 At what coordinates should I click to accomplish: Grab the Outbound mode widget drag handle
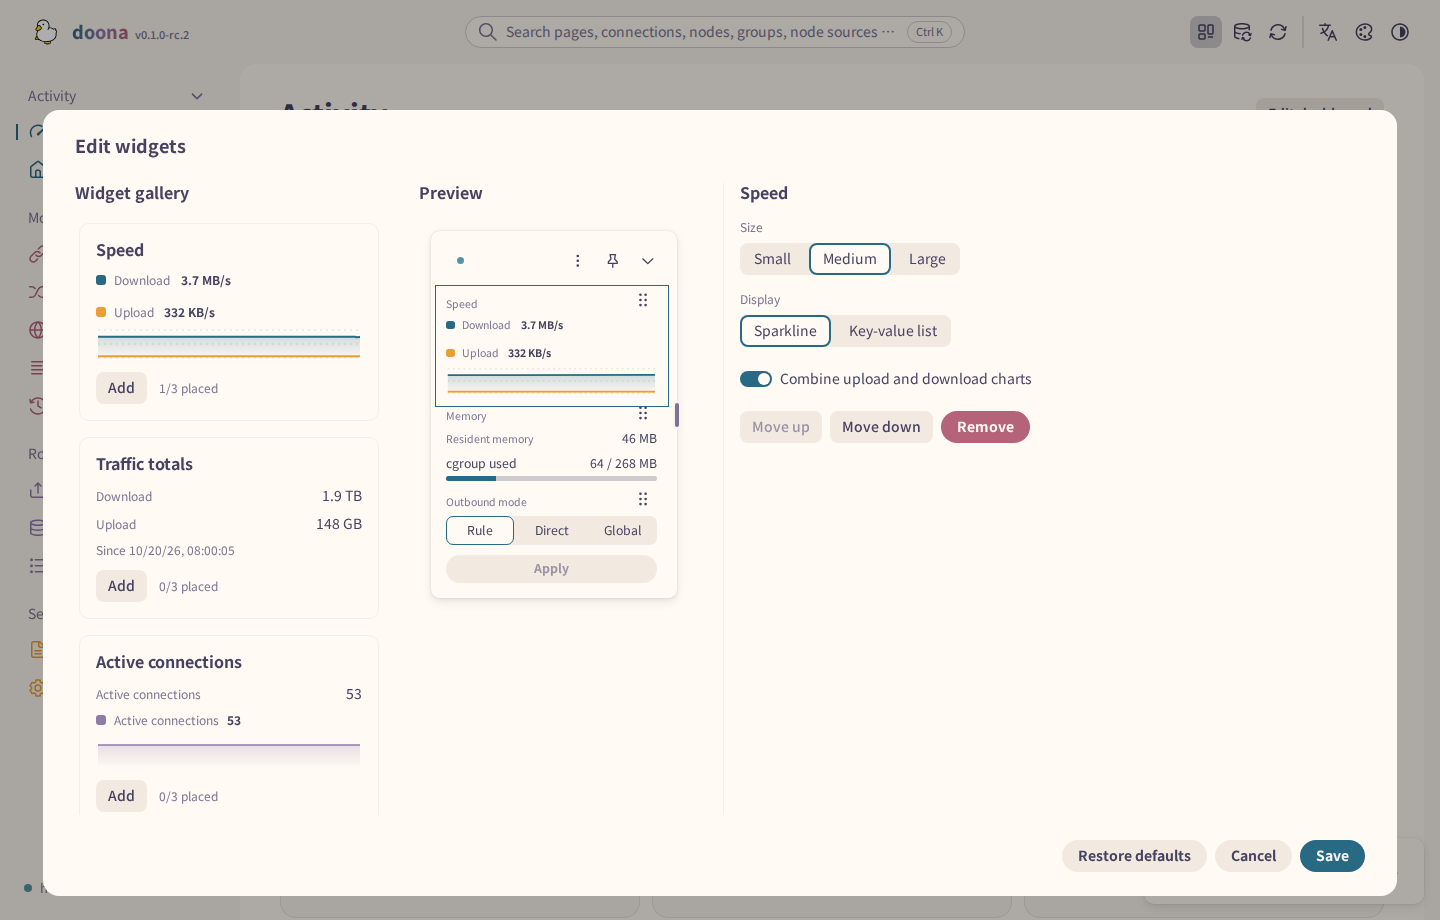point(643,499)
